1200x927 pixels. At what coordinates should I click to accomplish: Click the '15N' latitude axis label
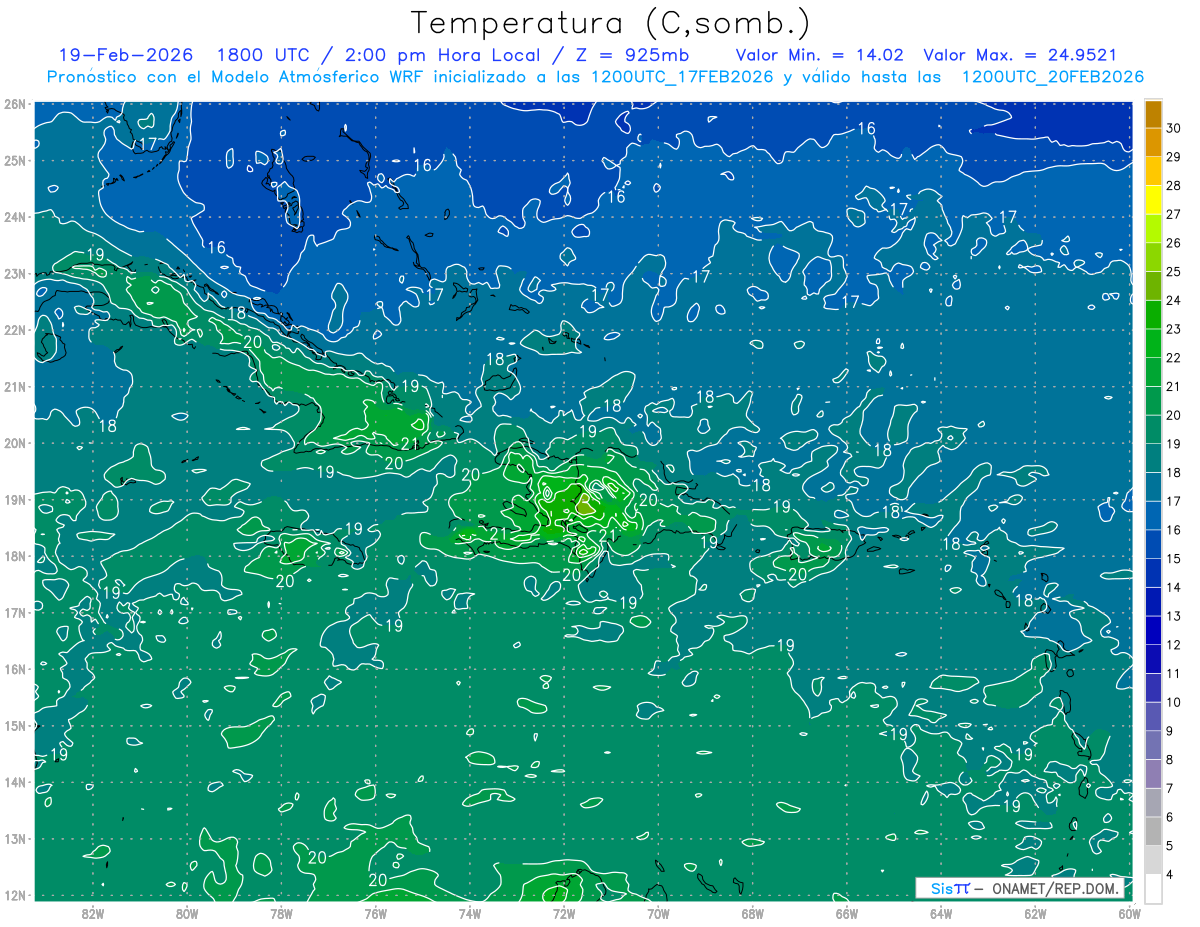coord(15,725)
